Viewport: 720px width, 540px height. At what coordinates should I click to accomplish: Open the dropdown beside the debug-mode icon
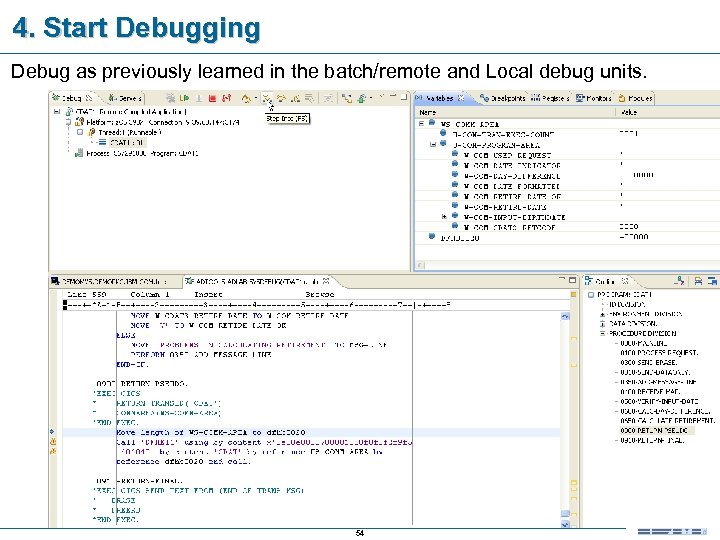click(x=371, y=98)
